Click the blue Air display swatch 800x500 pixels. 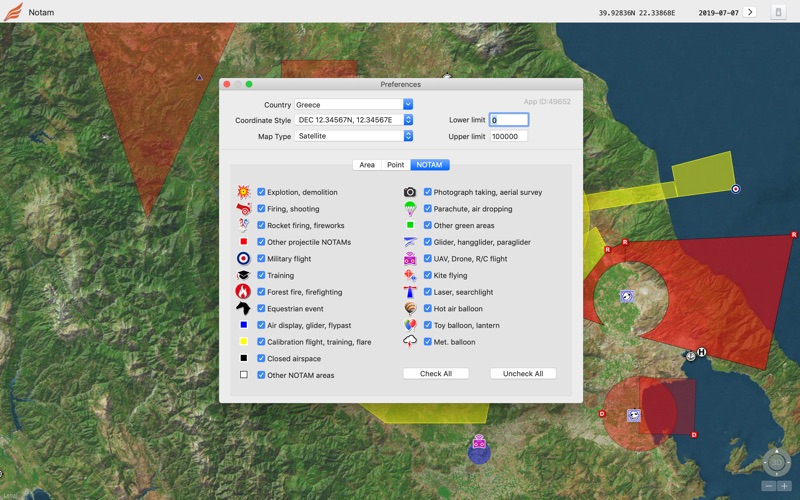pos(244,325)
